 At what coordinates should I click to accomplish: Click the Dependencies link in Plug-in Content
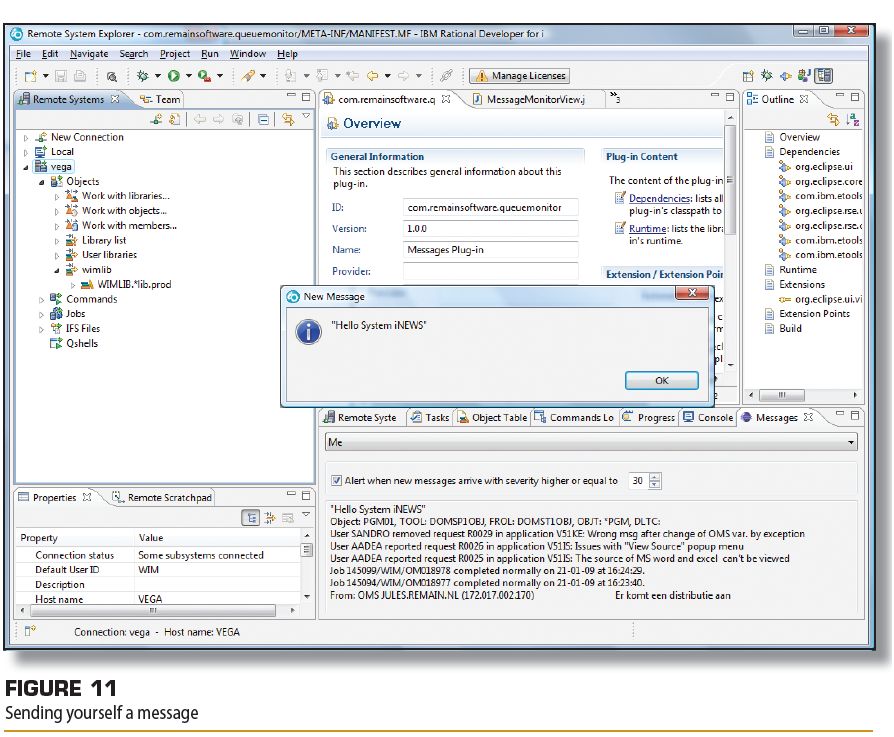(x=660, y=198)
